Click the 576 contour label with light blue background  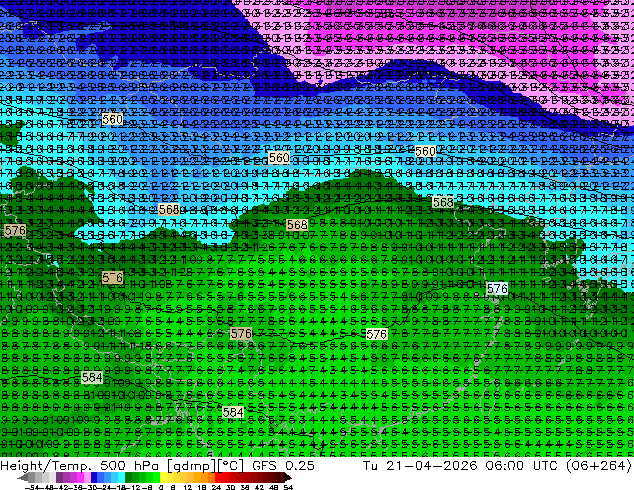pos(497,289)
